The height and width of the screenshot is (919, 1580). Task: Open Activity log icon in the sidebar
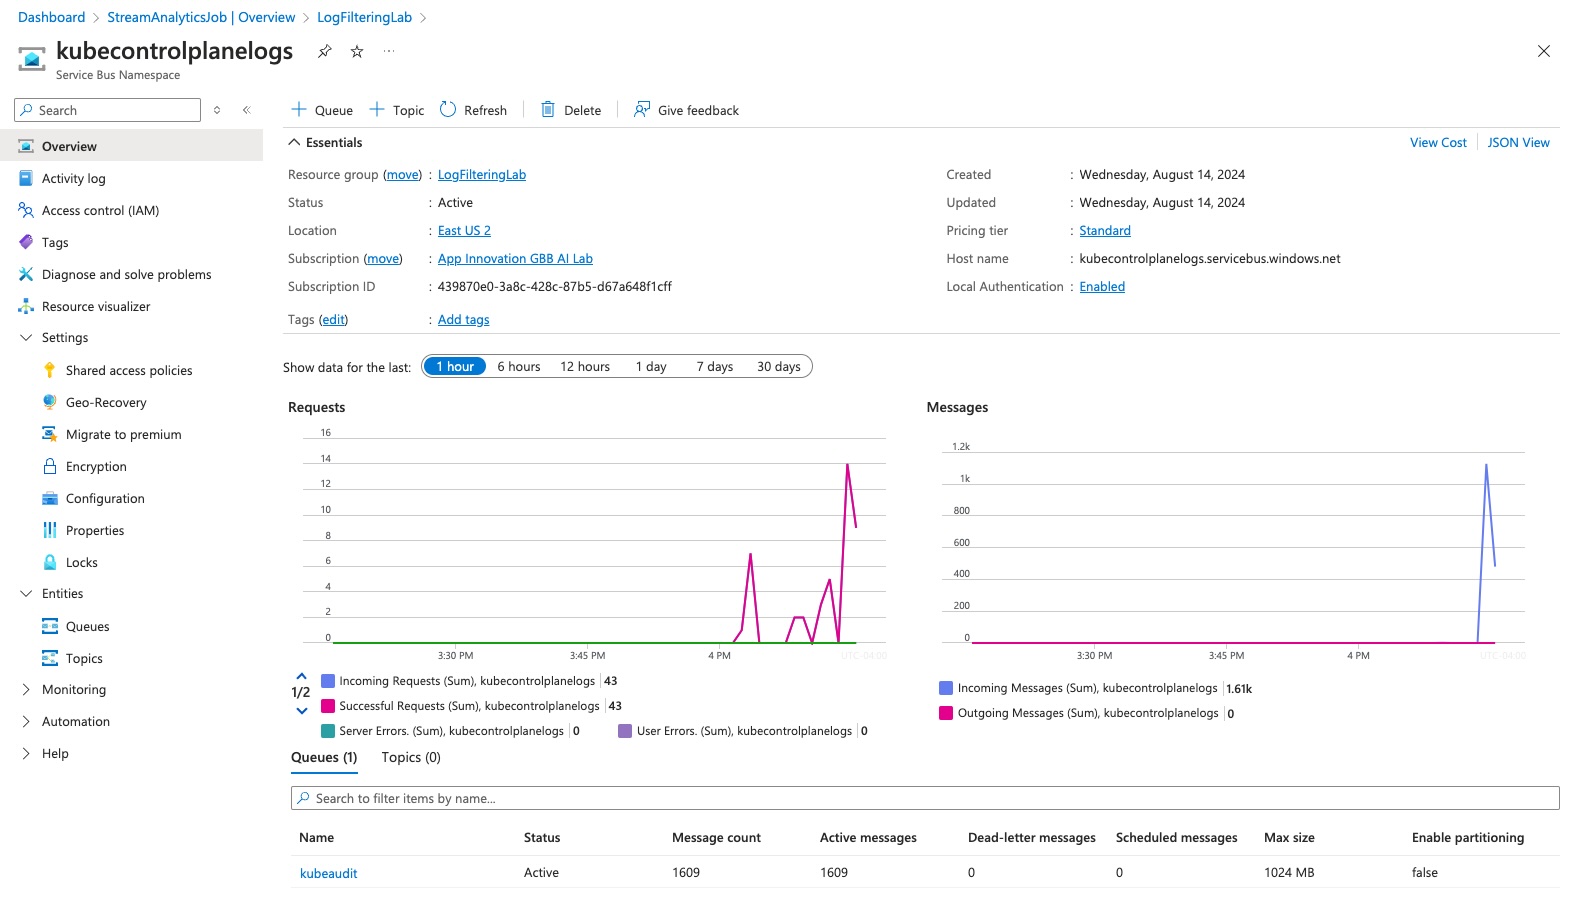tap(26, 178)
